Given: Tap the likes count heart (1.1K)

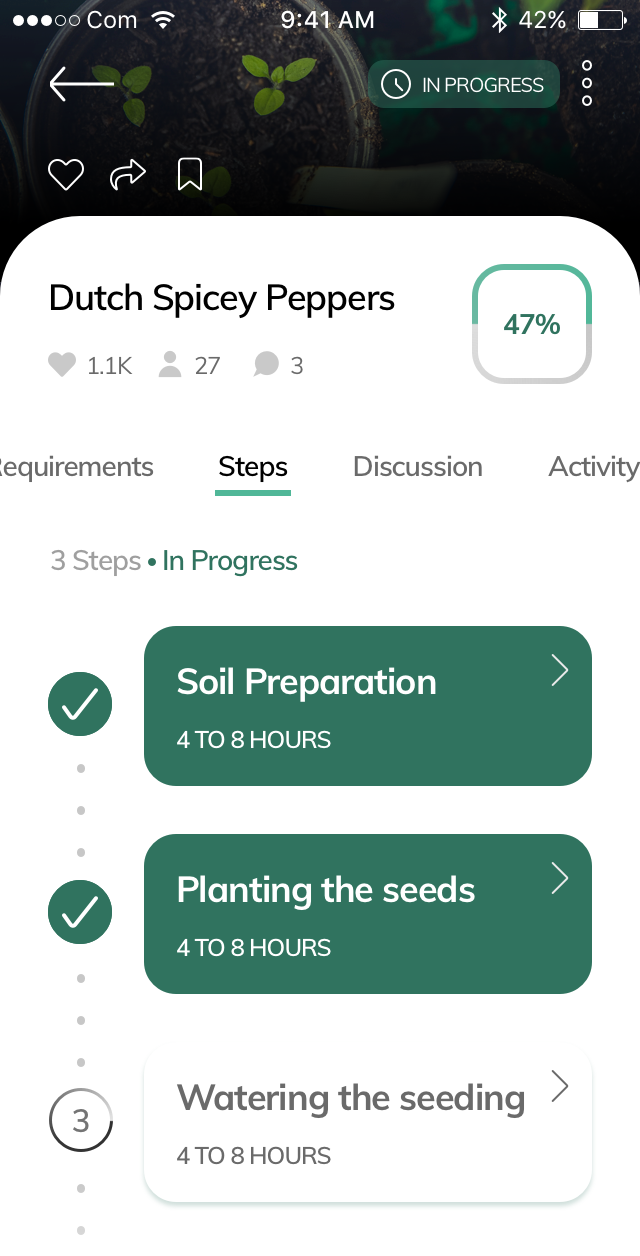Looking at the screenshot, I should 62,365.
